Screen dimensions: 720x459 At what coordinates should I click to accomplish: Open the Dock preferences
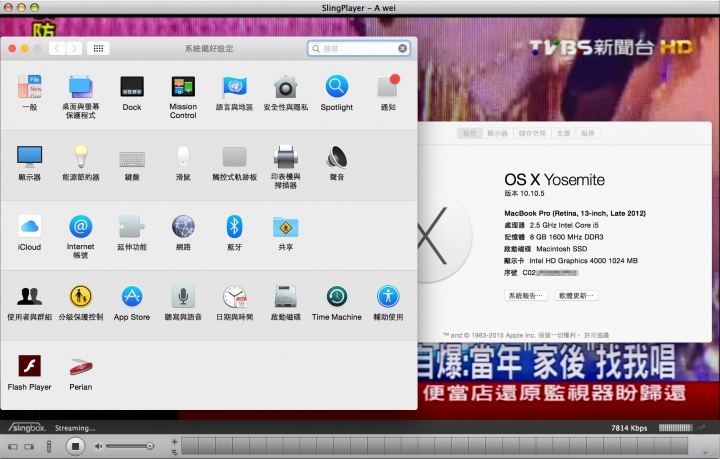pos(132,92)
